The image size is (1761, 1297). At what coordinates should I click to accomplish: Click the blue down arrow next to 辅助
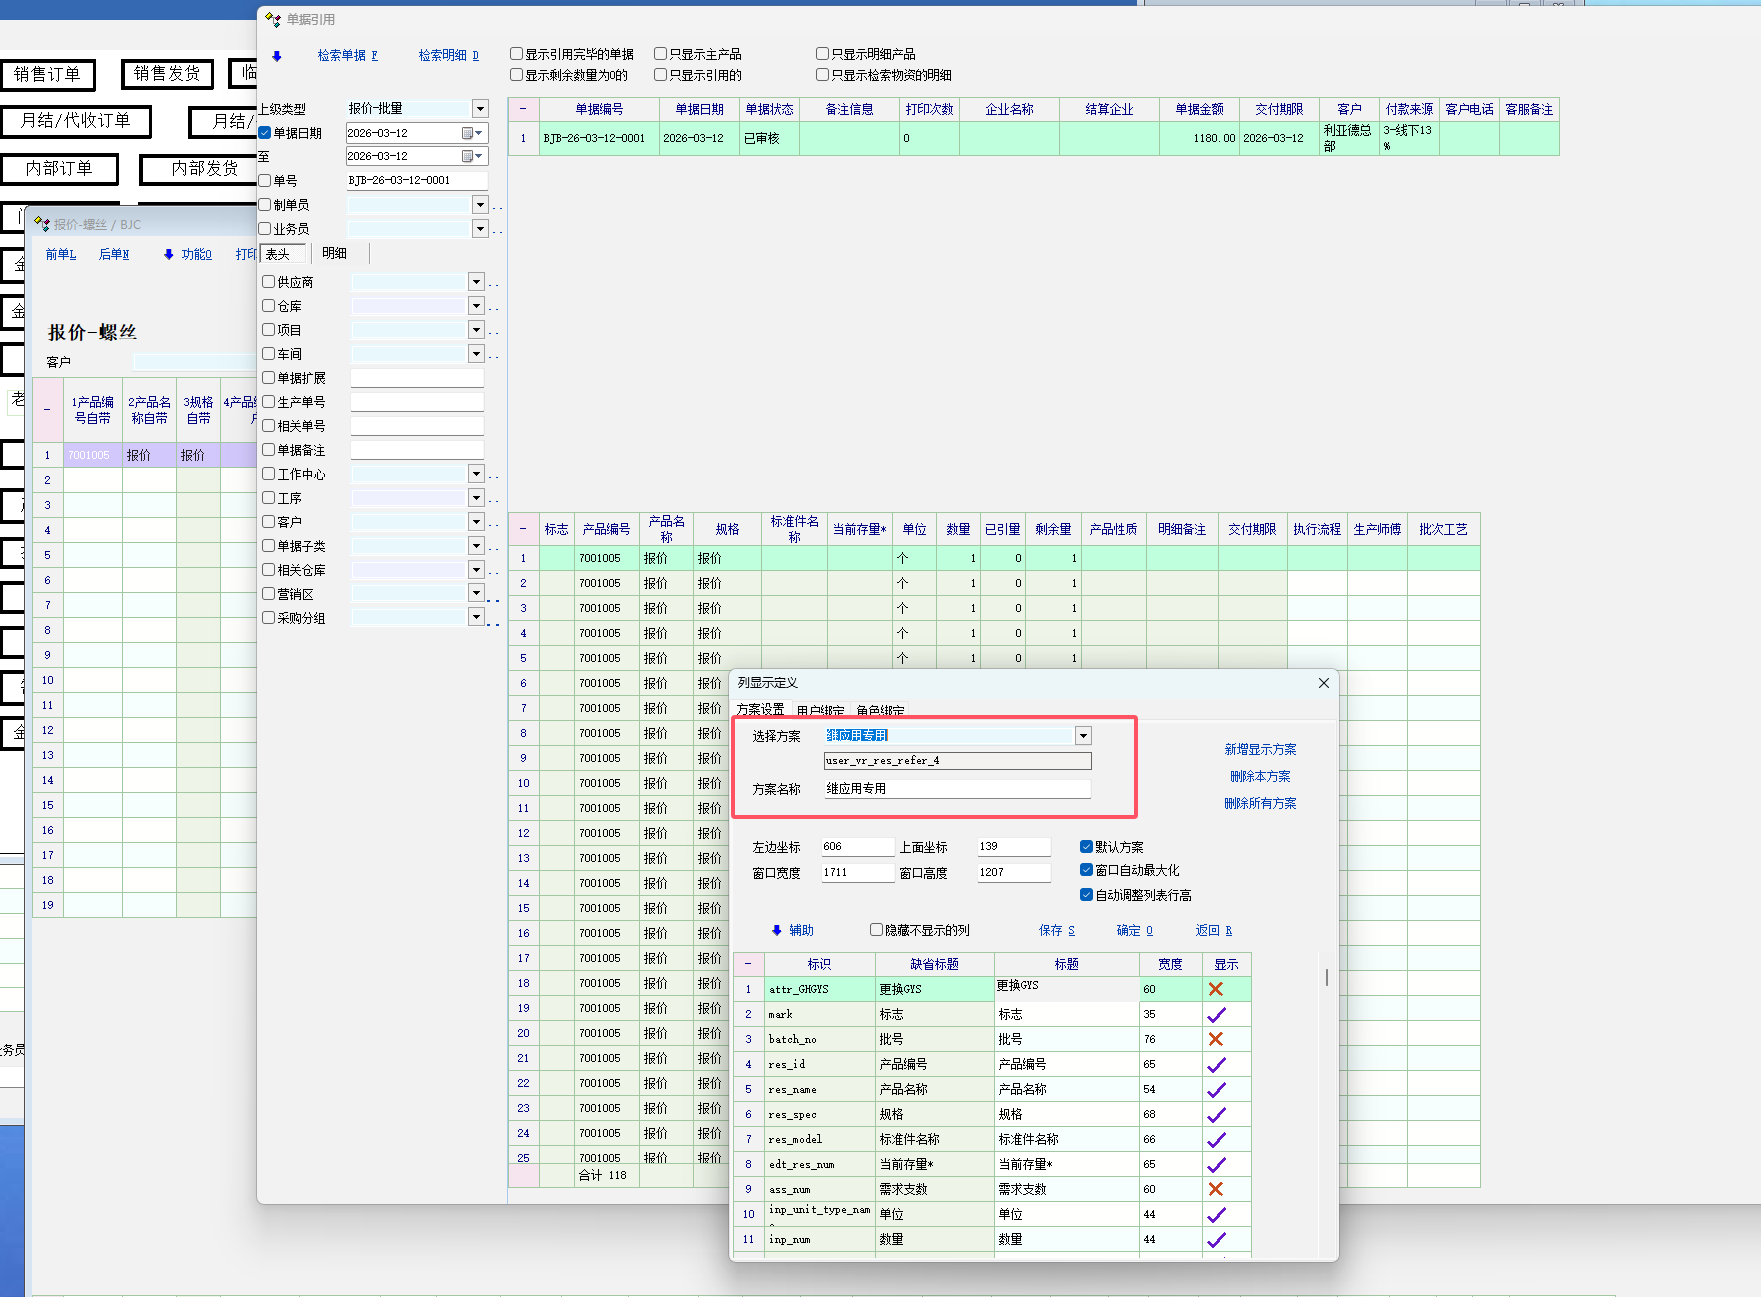coord(777,930)
